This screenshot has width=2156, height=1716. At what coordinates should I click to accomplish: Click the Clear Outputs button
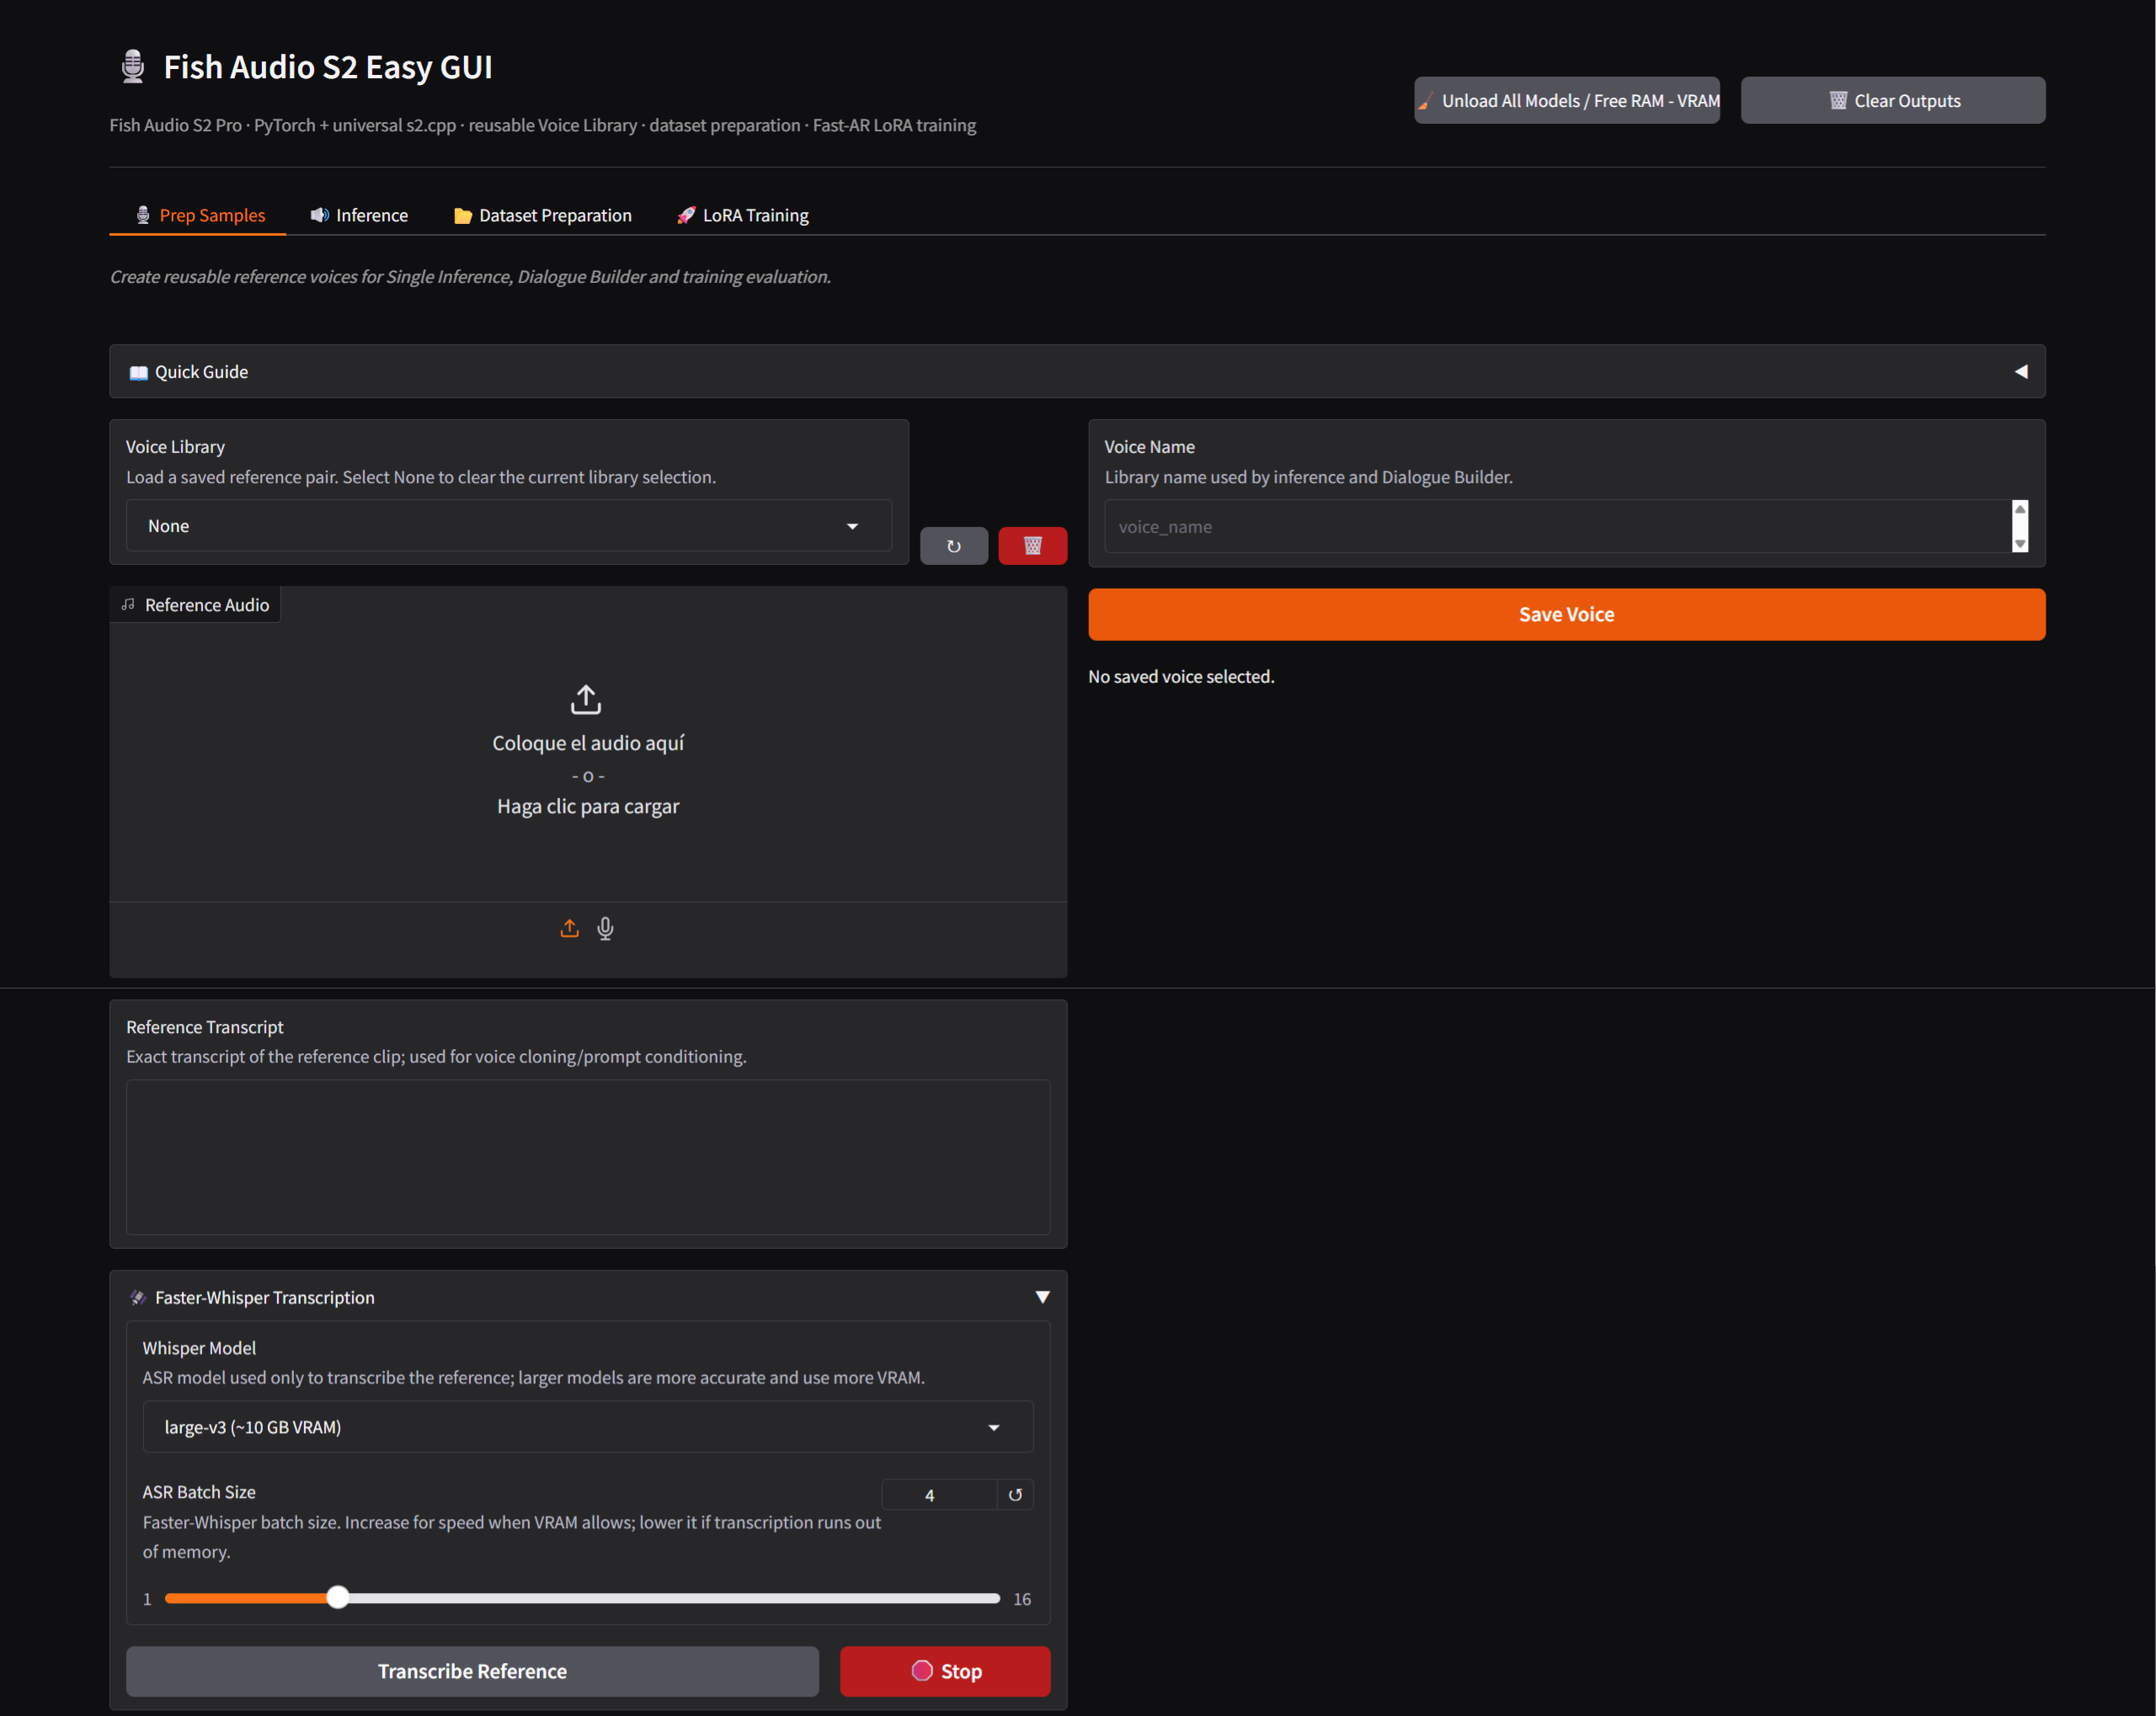pyautogui.click(x=1893, y=100)
